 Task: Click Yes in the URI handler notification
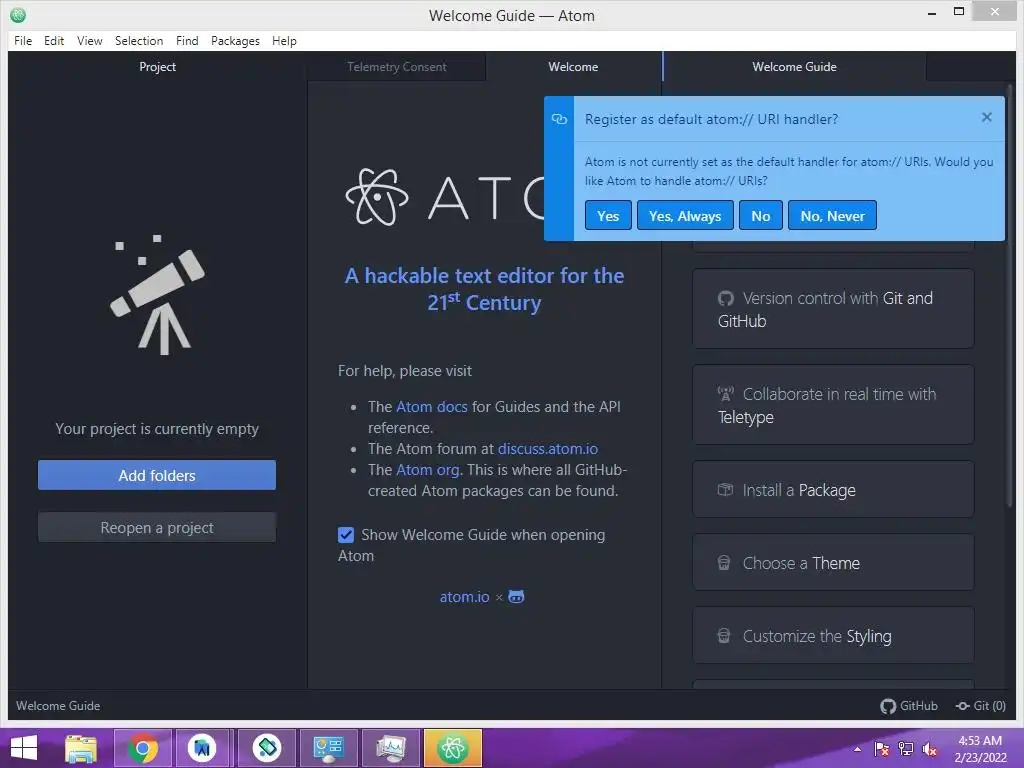(x=608, y=216)
